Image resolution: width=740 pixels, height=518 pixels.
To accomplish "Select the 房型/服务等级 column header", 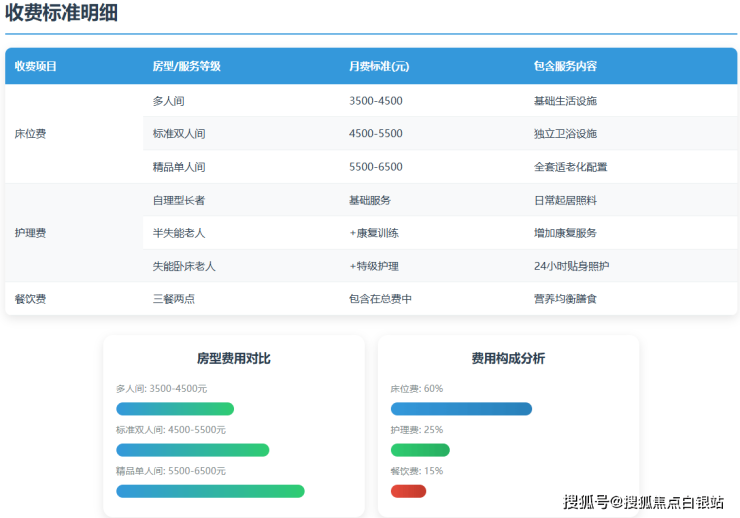I will click(x=186, y=66).
